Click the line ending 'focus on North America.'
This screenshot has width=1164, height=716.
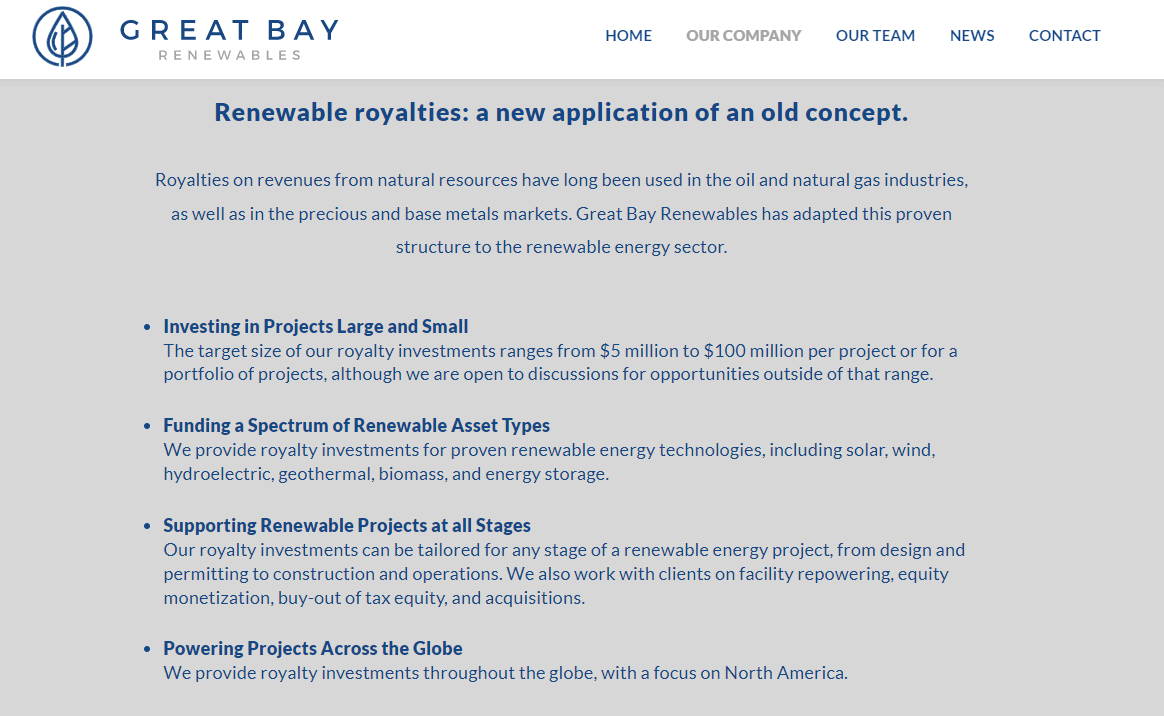pos(506,673)
